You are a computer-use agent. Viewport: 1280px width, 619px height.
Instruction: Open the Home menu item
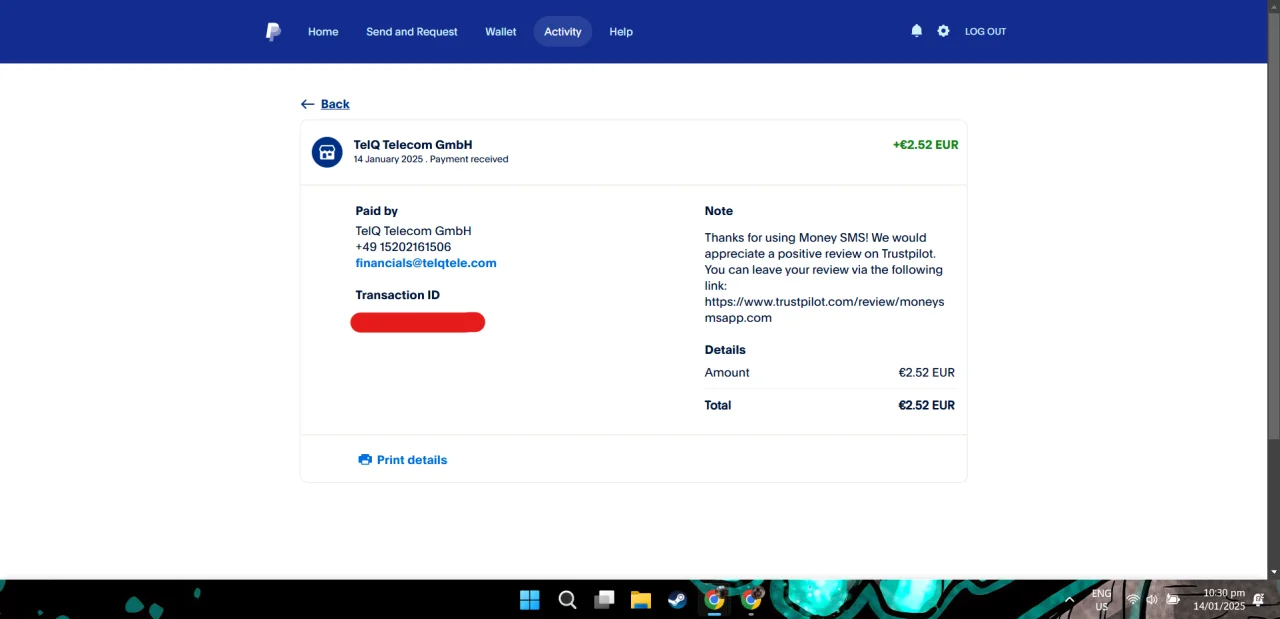click(323, 32)
